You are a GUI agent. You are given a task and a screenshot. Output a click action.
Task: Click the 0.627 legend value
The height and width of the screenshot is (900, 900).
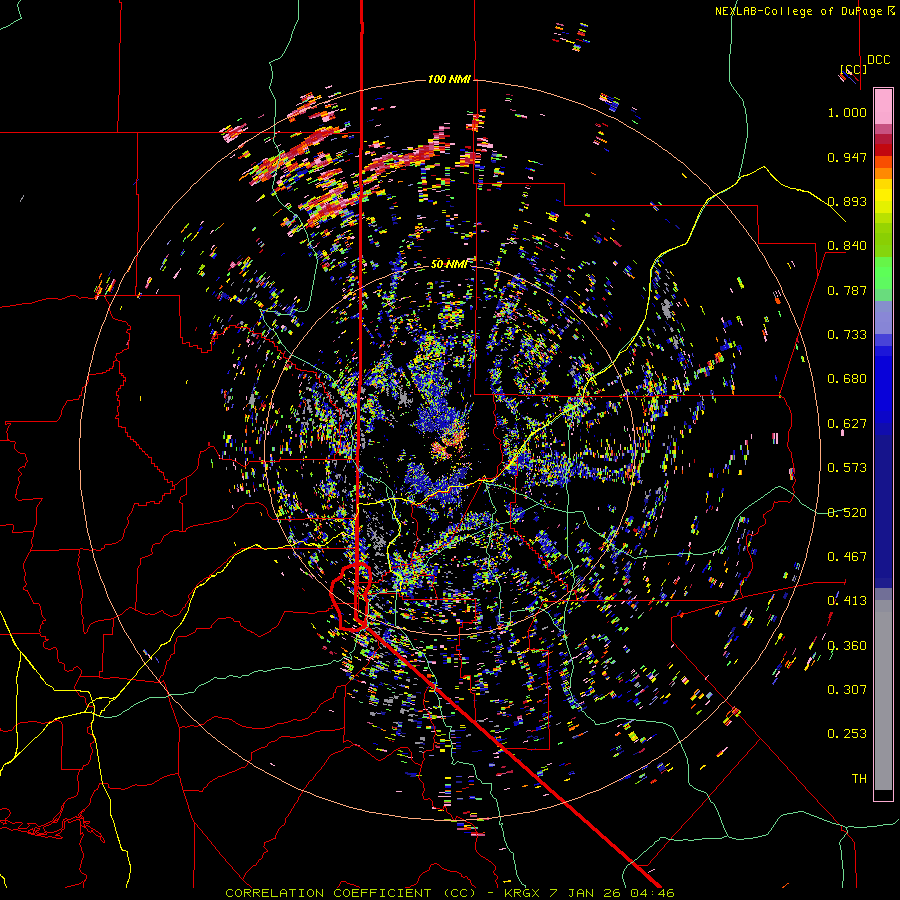click(x=847, y=424)
